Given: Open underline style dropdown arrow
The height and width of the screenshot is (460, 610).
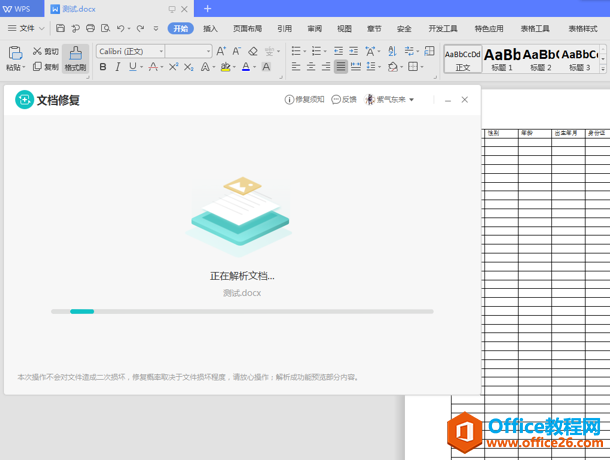Looking at the screenshot, I should tap(142, 67).
